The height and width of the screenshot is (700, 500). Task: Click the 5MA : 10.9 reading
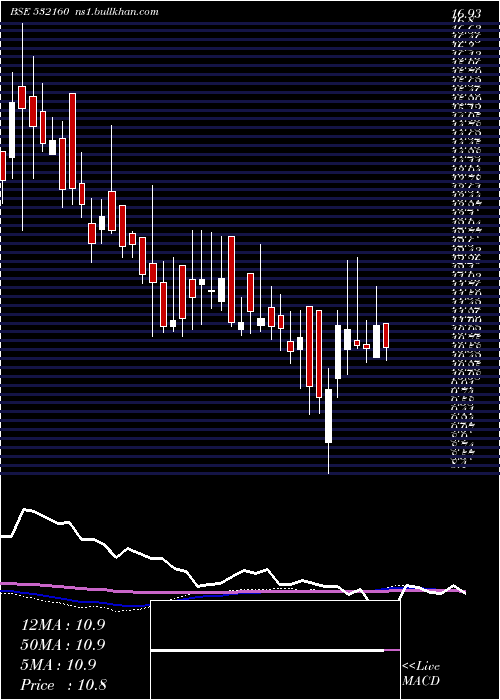pyautogui.click(x=58, y=665)
